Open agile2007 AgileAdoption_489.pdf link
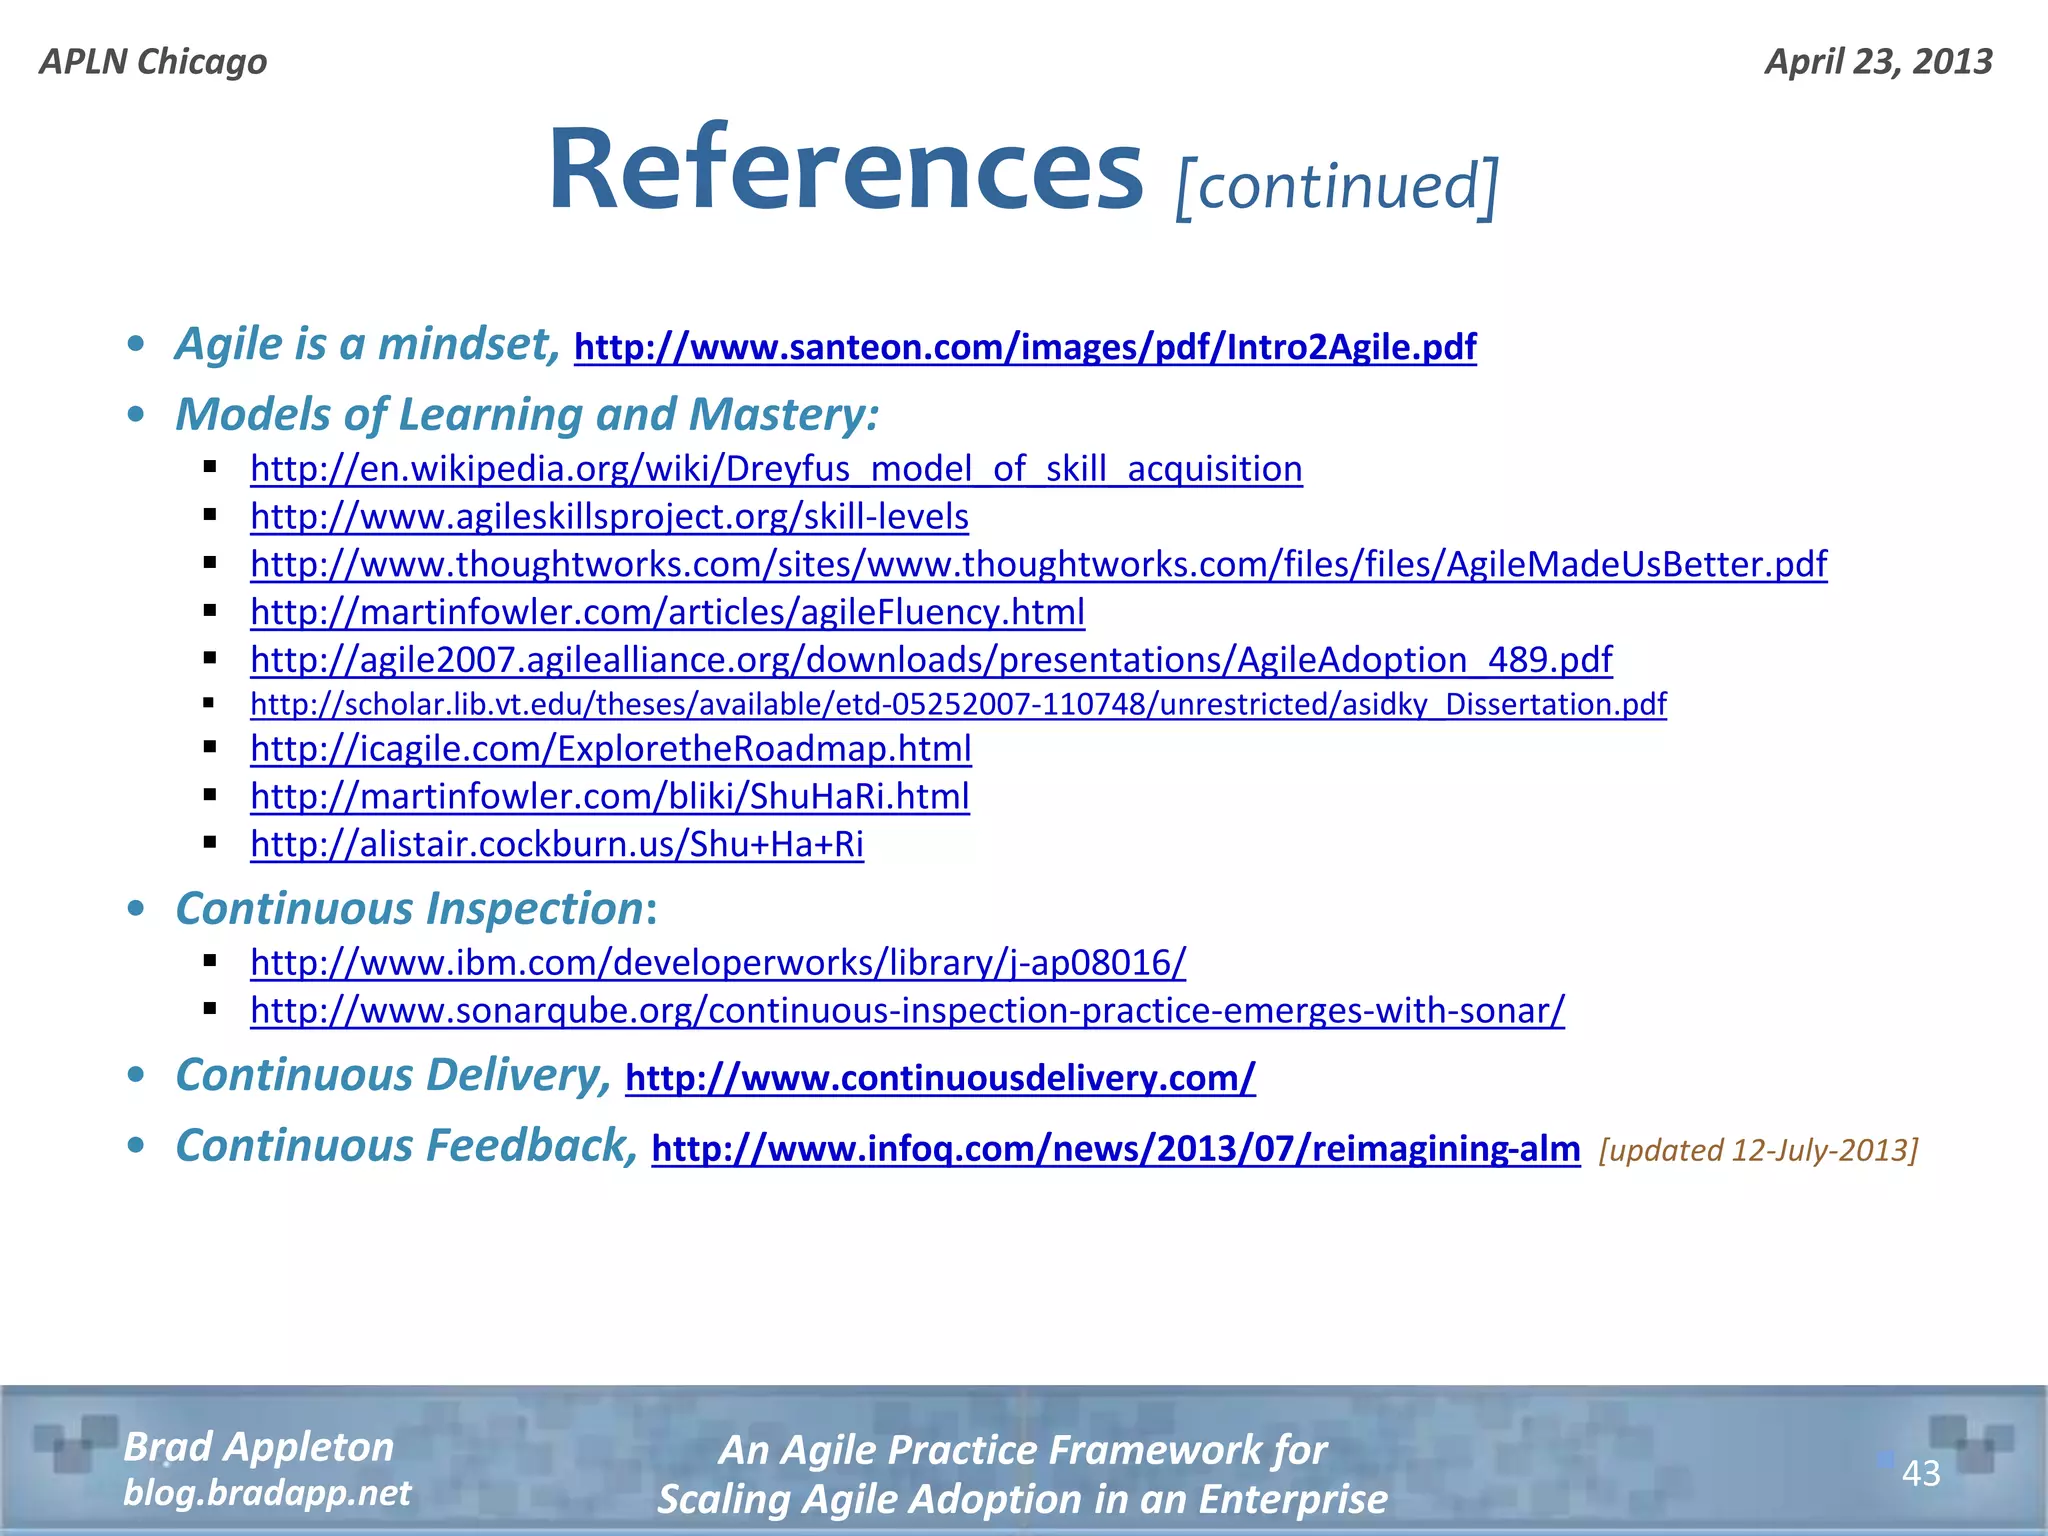The image size is (2048, 1536). point(930,660)
